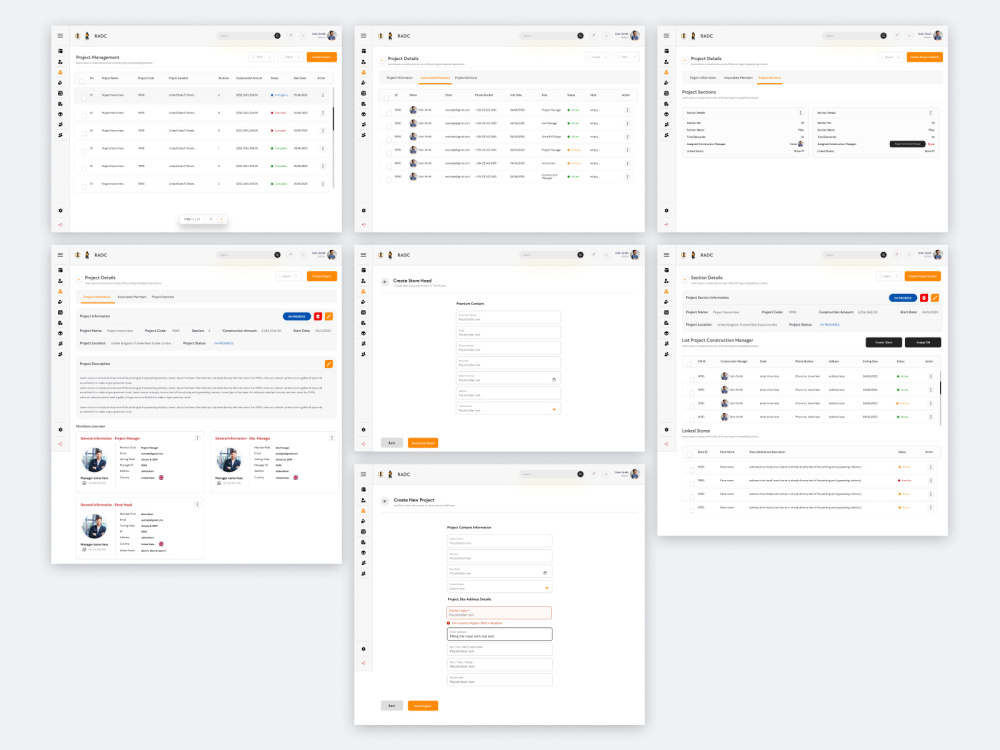The image size is (1000, 750).
Task: Click the Project Management table scrollbar
Action: point(334,121)
